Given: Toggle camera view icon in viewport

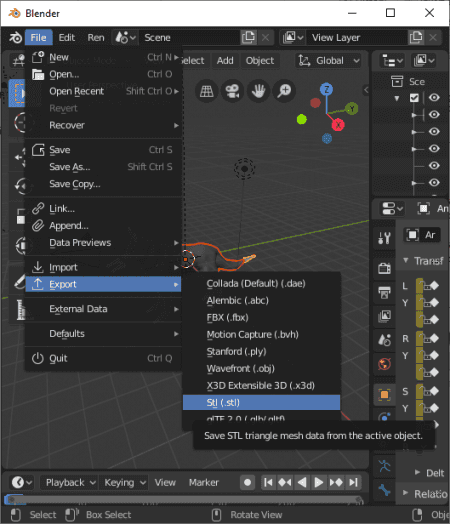Looking at the screenshot, I should point(232,91).
